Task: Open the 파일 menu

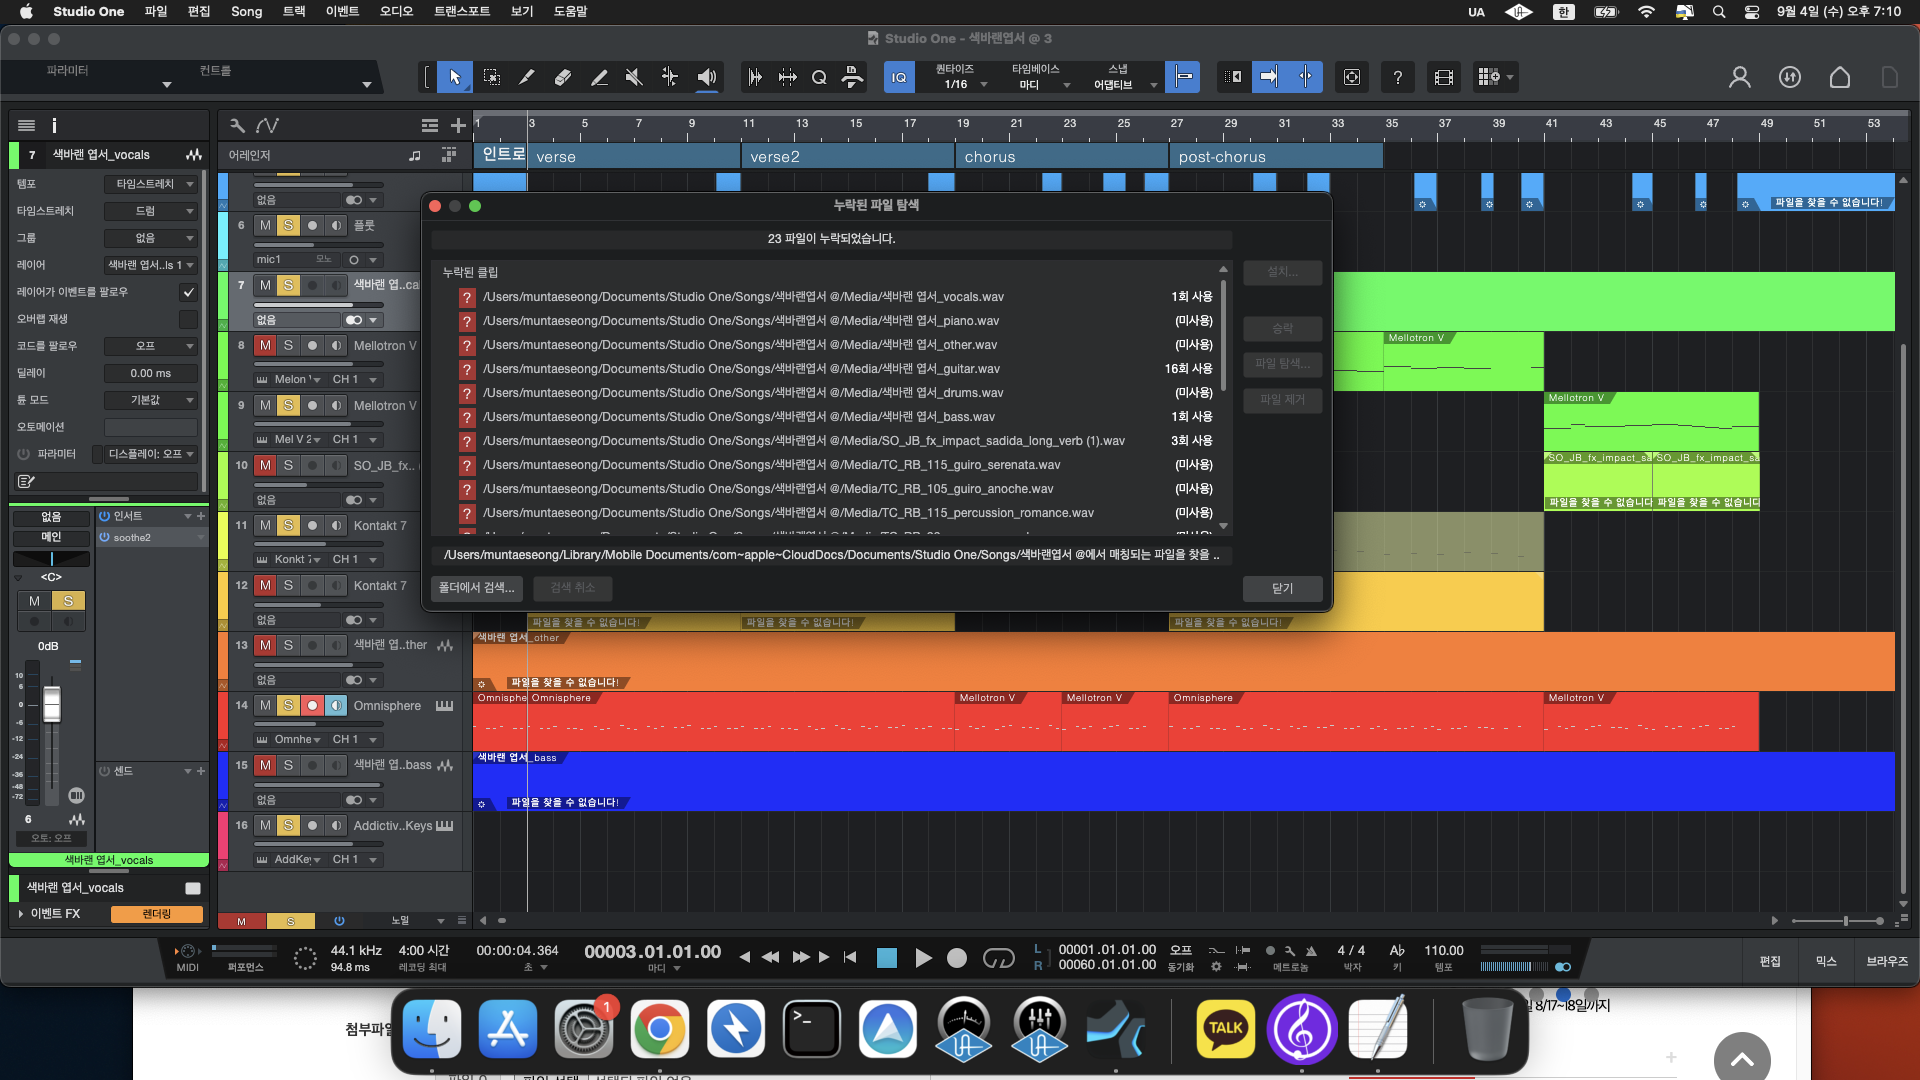Action: pyautogui.click(x=156, y=11)
